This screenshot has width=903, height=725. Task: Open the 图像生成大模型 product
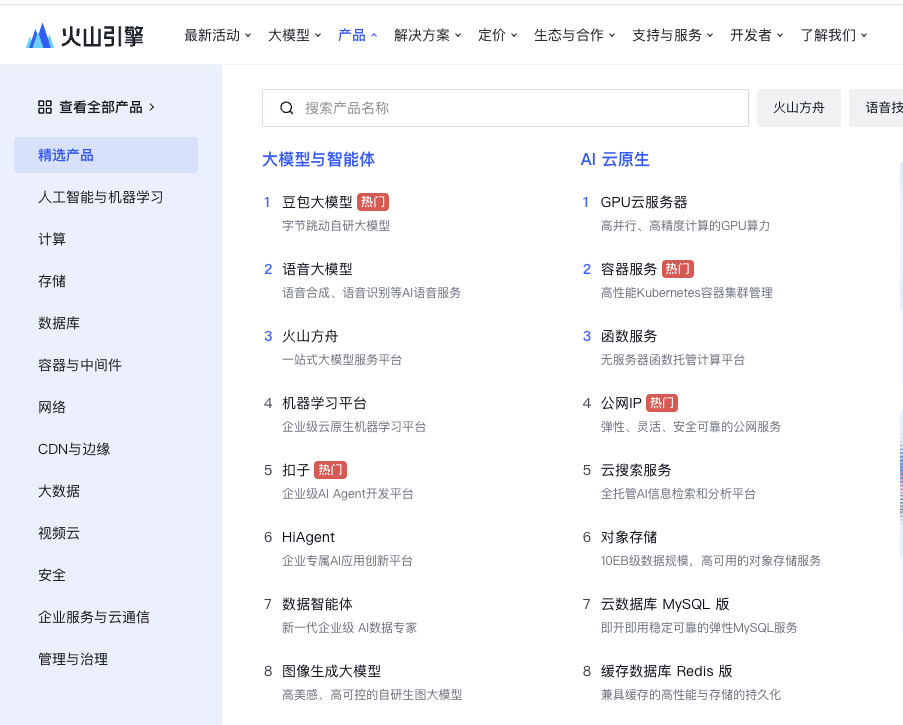click(332, 671)
